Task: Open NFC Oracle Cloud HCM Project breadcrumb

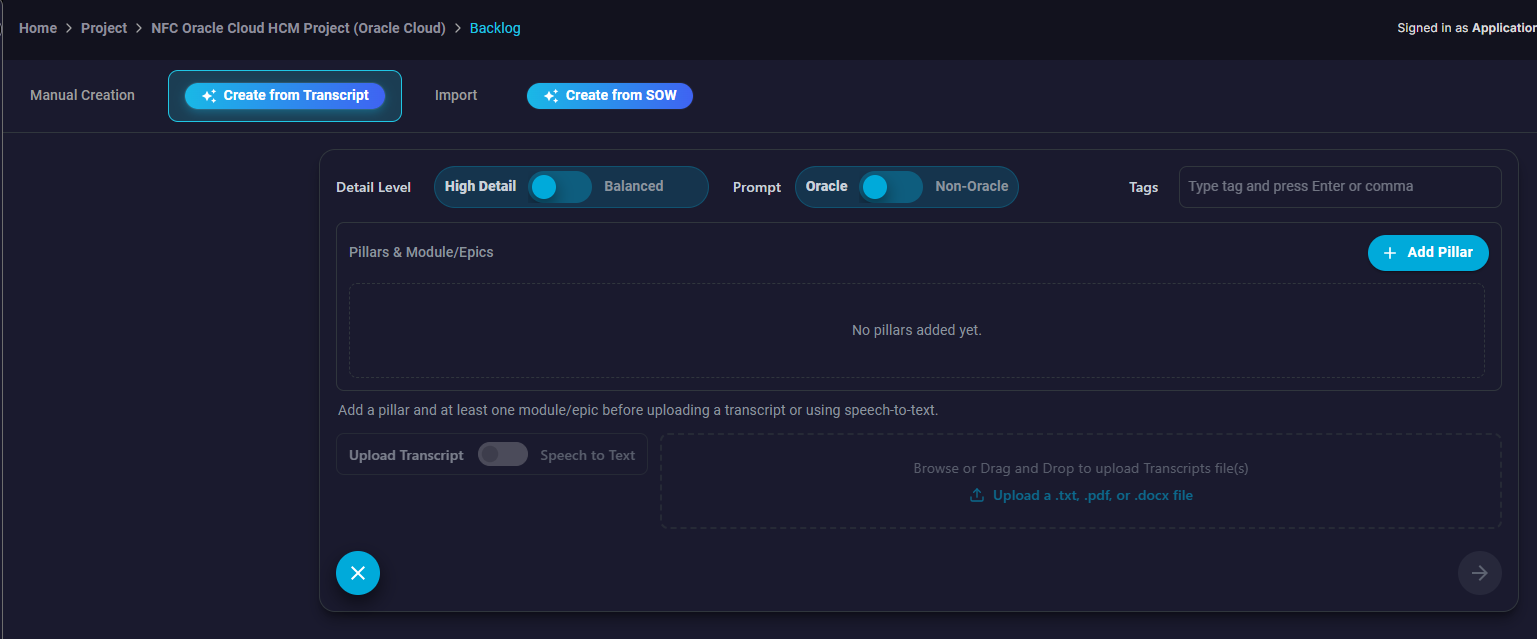Action: tap(298, 28)
